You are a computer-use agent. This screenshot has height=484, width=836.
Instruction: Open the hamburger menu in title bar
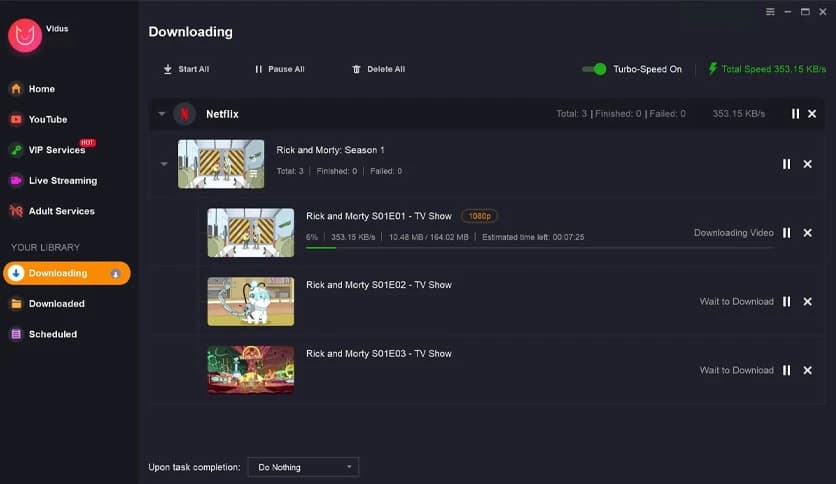click(770, 12)
